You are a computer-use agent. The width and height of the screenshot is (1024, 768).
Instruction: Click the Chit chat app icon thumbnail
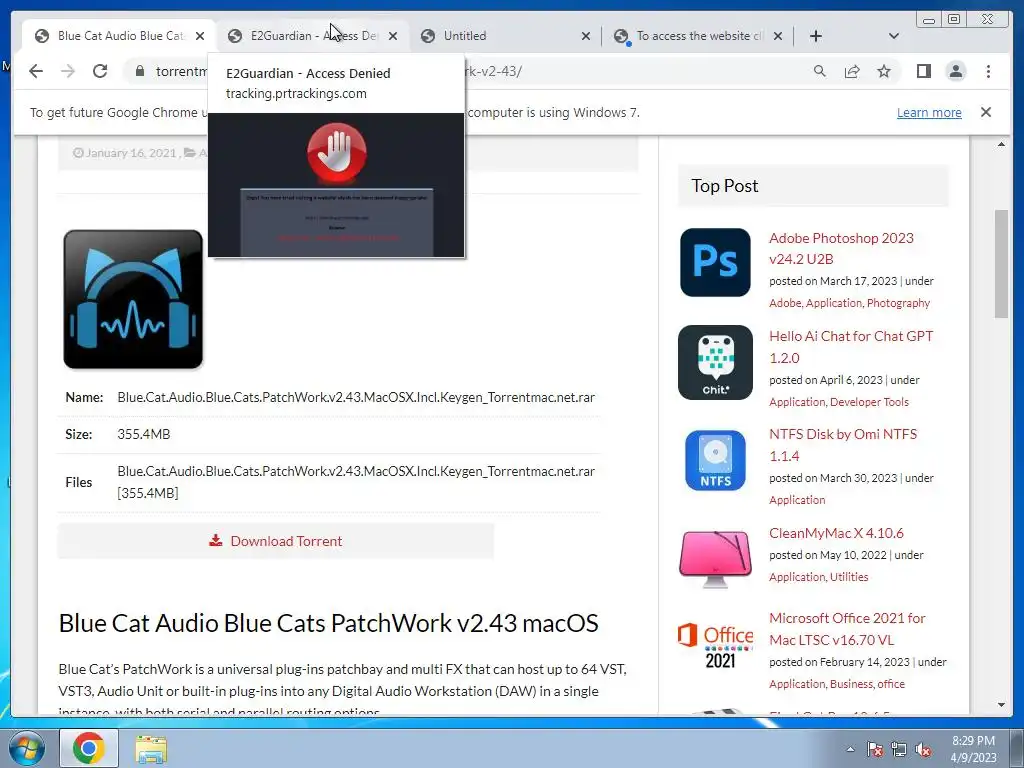point(715,362)
